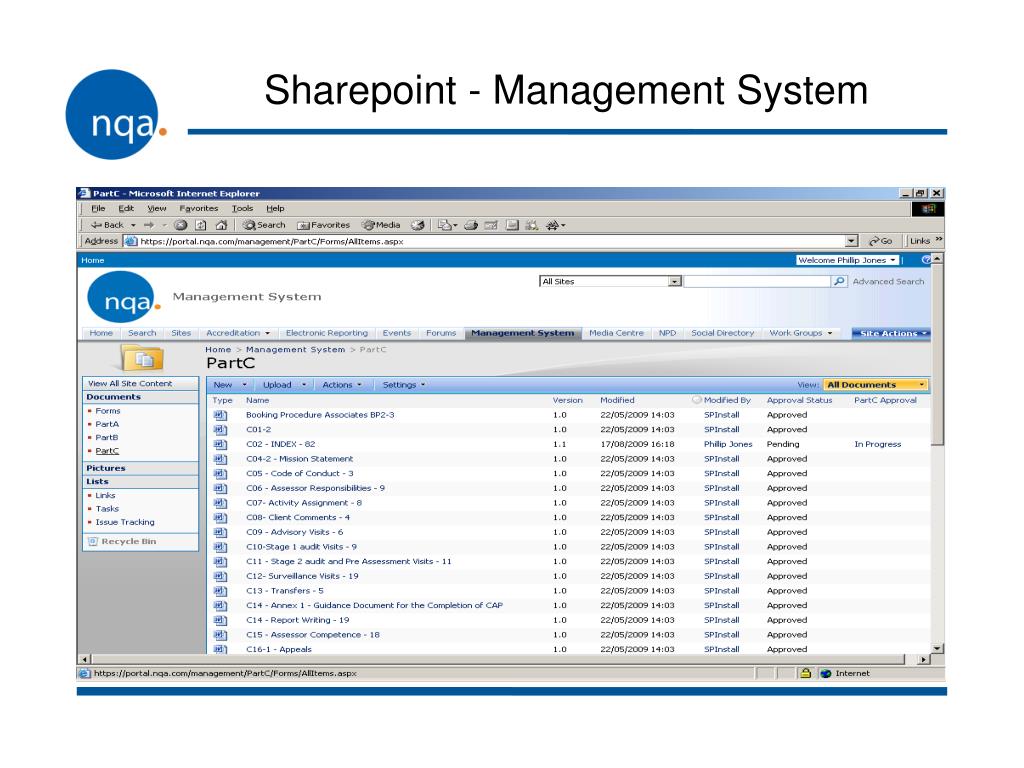Open the Site Actions menu
This screenshot has width=1024, height=768.
pos(891,333)
